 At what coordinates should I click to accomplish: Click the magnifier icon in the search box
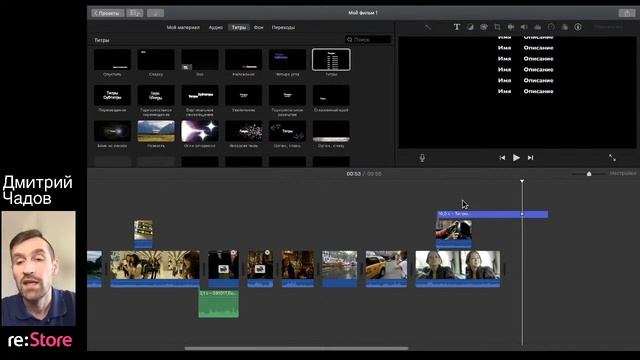pos(350,40)
